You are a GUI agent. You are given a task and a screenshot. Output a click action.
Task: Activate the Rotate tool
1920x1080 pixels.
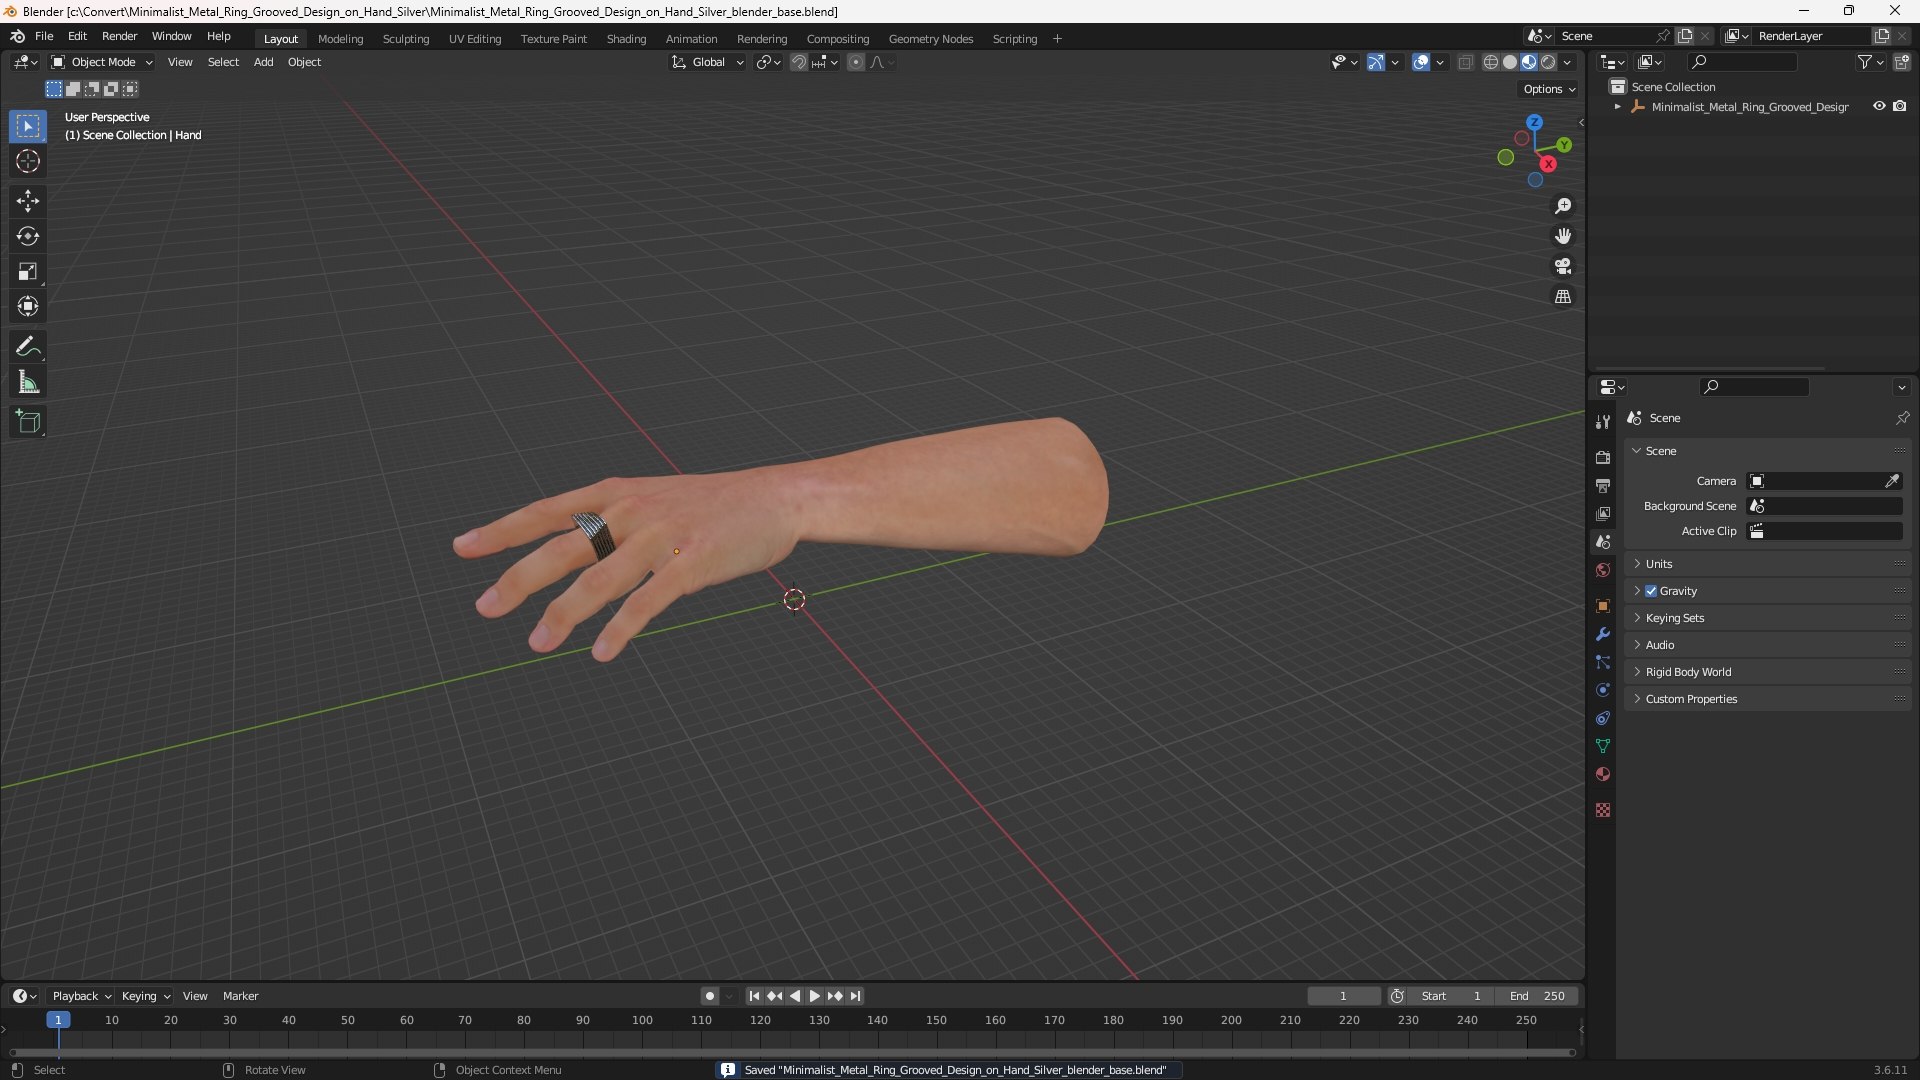tap(28, 236)
